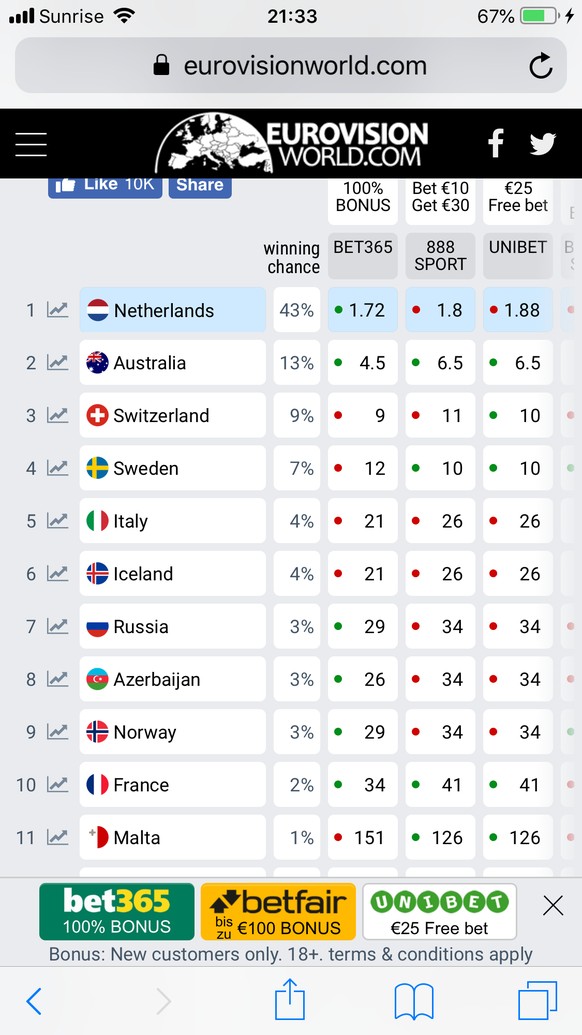Click the Facebook Like button

point(105,185)
